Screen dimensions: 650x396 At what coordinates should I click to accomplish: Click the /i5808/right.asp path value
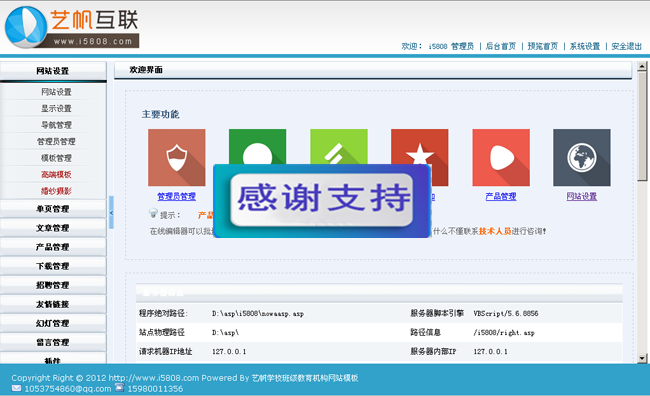504,333
